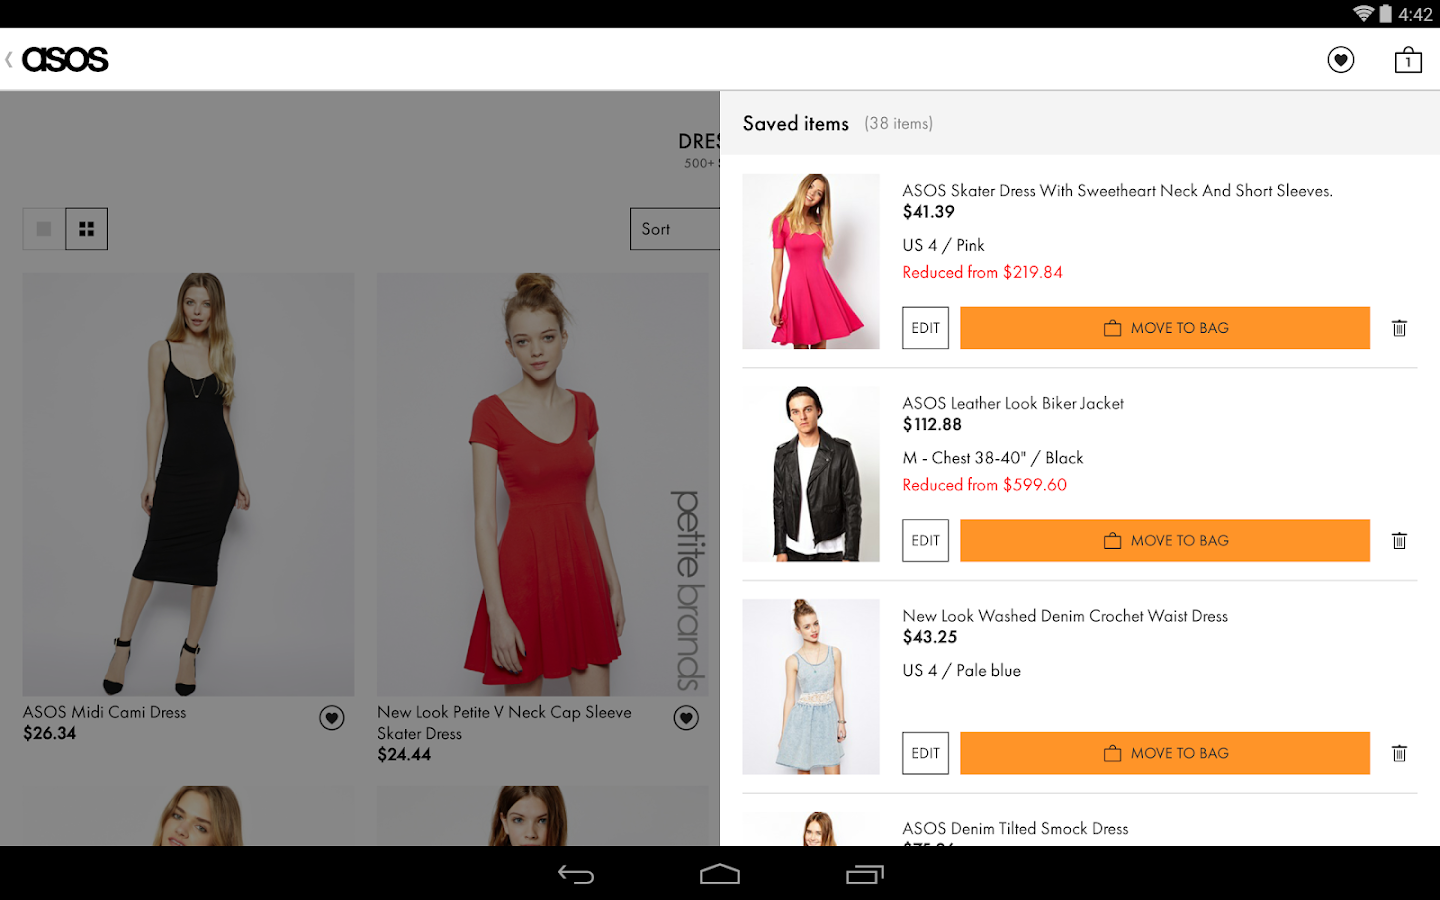Click 'Reduced from $219.84' text
Image resolution: width=1440 pixels, height=900 pixels.
pos(982,273)
